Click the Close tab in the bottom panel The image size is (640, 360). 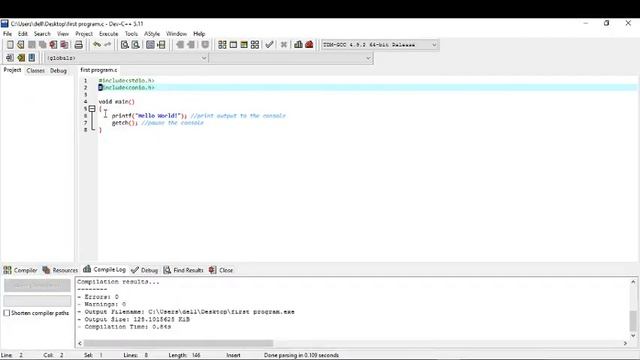pos(221,270)
